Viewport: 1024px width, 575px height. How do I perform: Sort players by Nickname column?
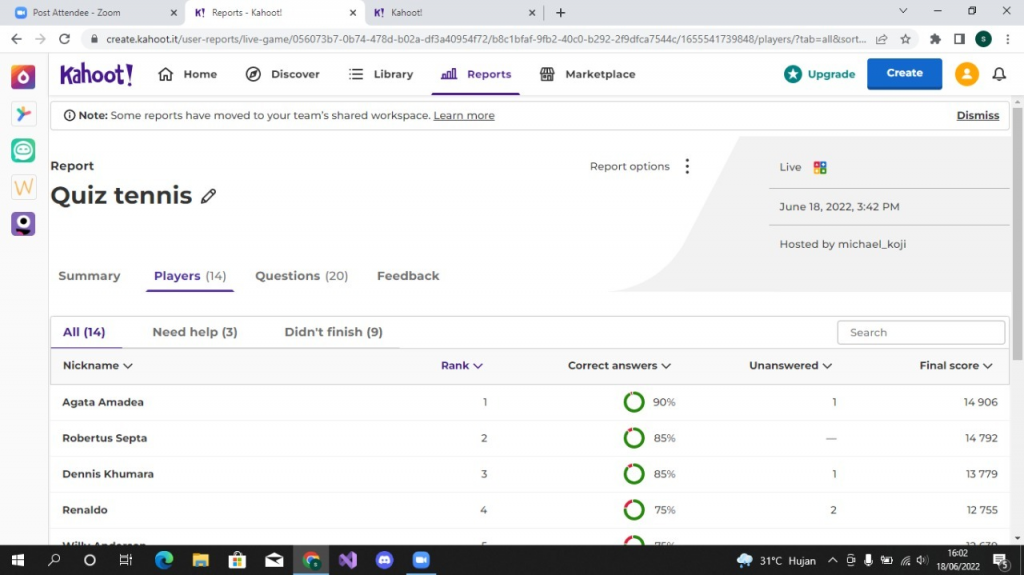coord(97,366)
